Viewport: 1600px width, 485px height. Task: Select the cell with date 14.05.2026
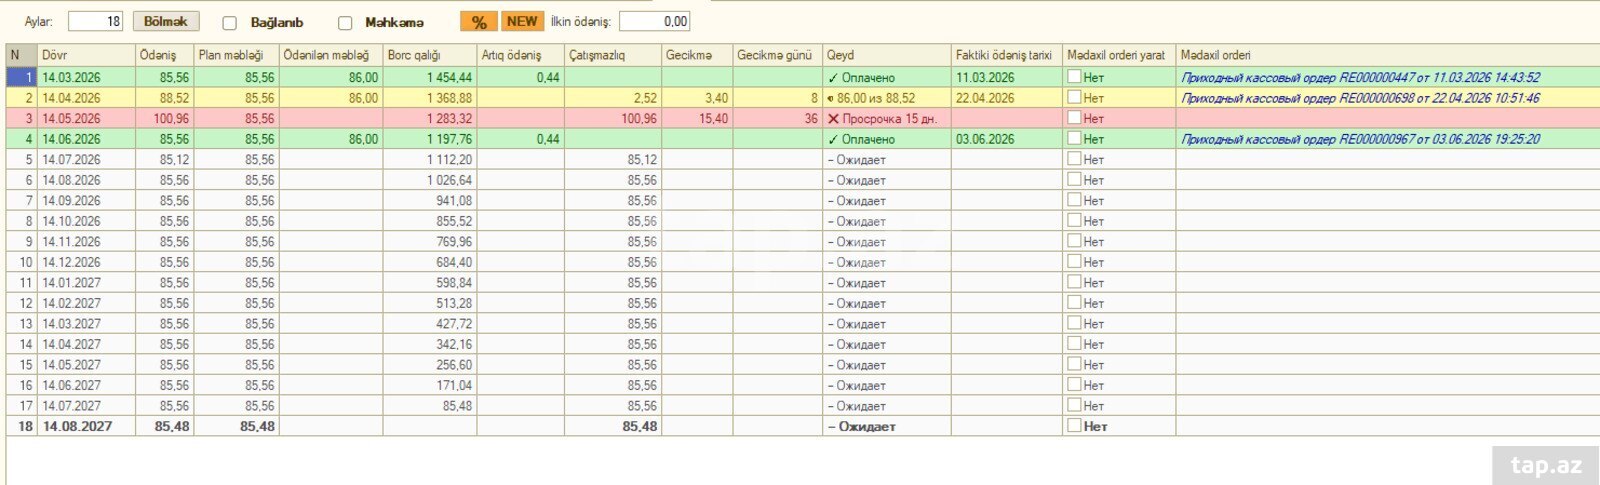coord(86,118)
